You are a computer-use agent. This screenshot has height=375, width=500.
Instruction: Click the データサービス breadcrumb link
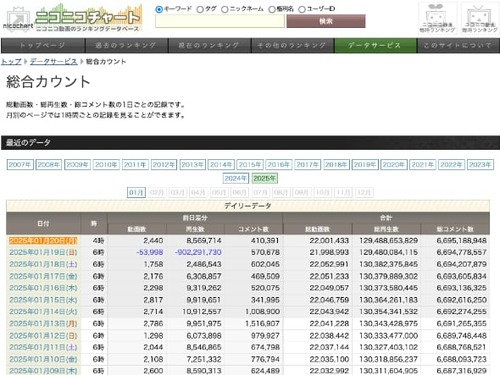click(x=53, y=62)
